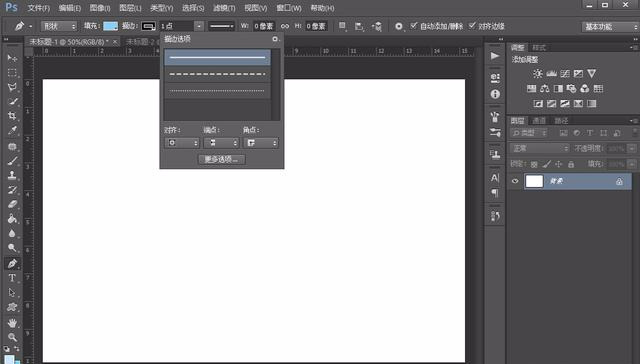
Task: Toggle layer filtering switch in Layers panel
Action: point(636,133)
